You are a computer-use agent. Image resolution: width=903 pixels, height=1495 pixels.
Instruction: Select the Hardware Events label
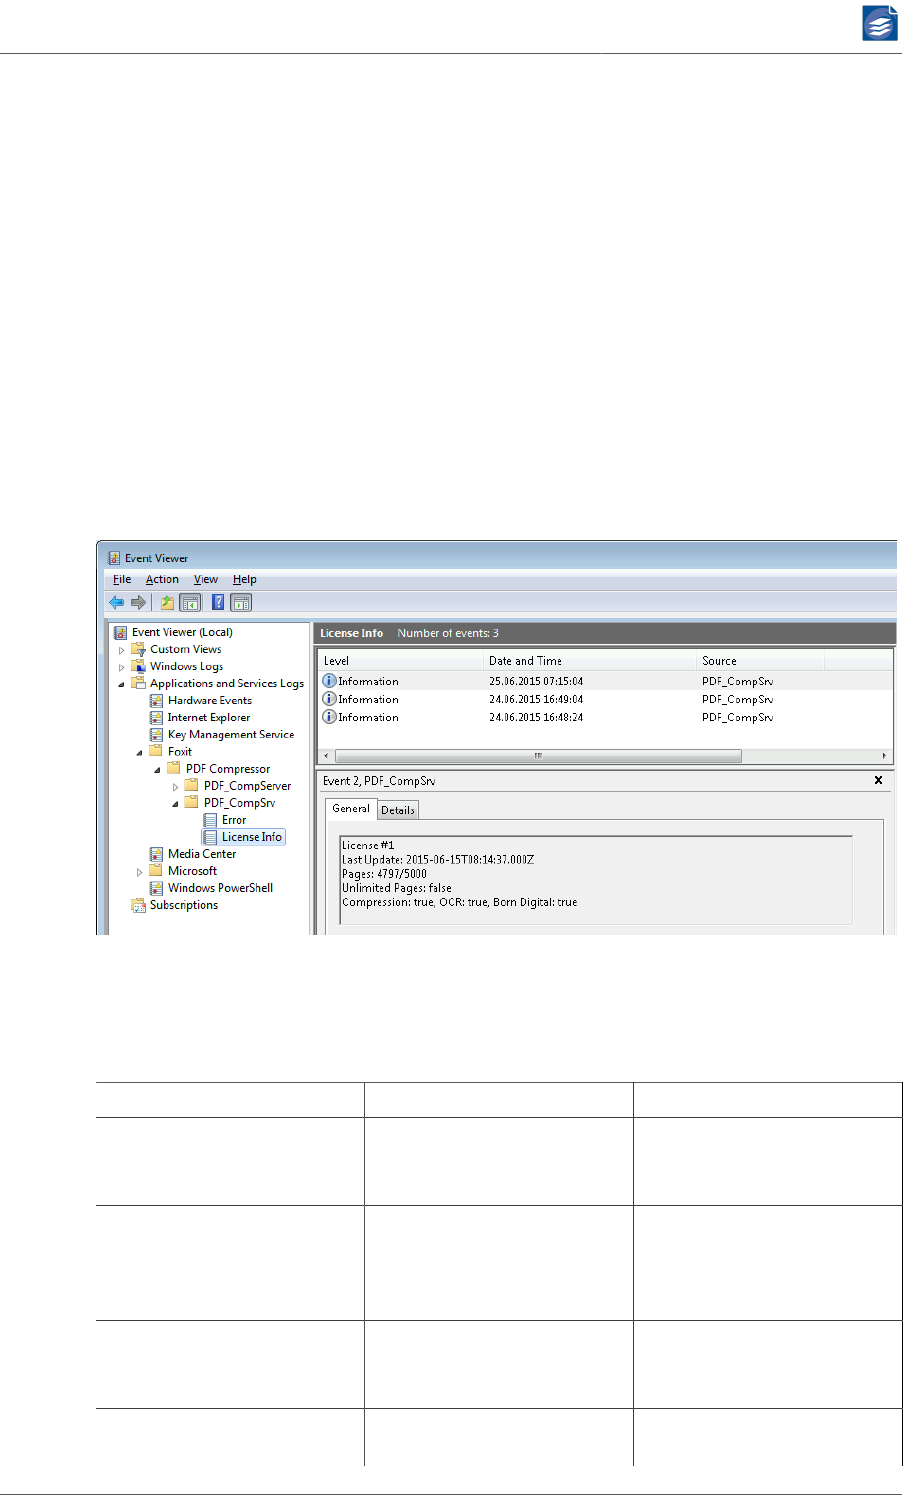210,700
